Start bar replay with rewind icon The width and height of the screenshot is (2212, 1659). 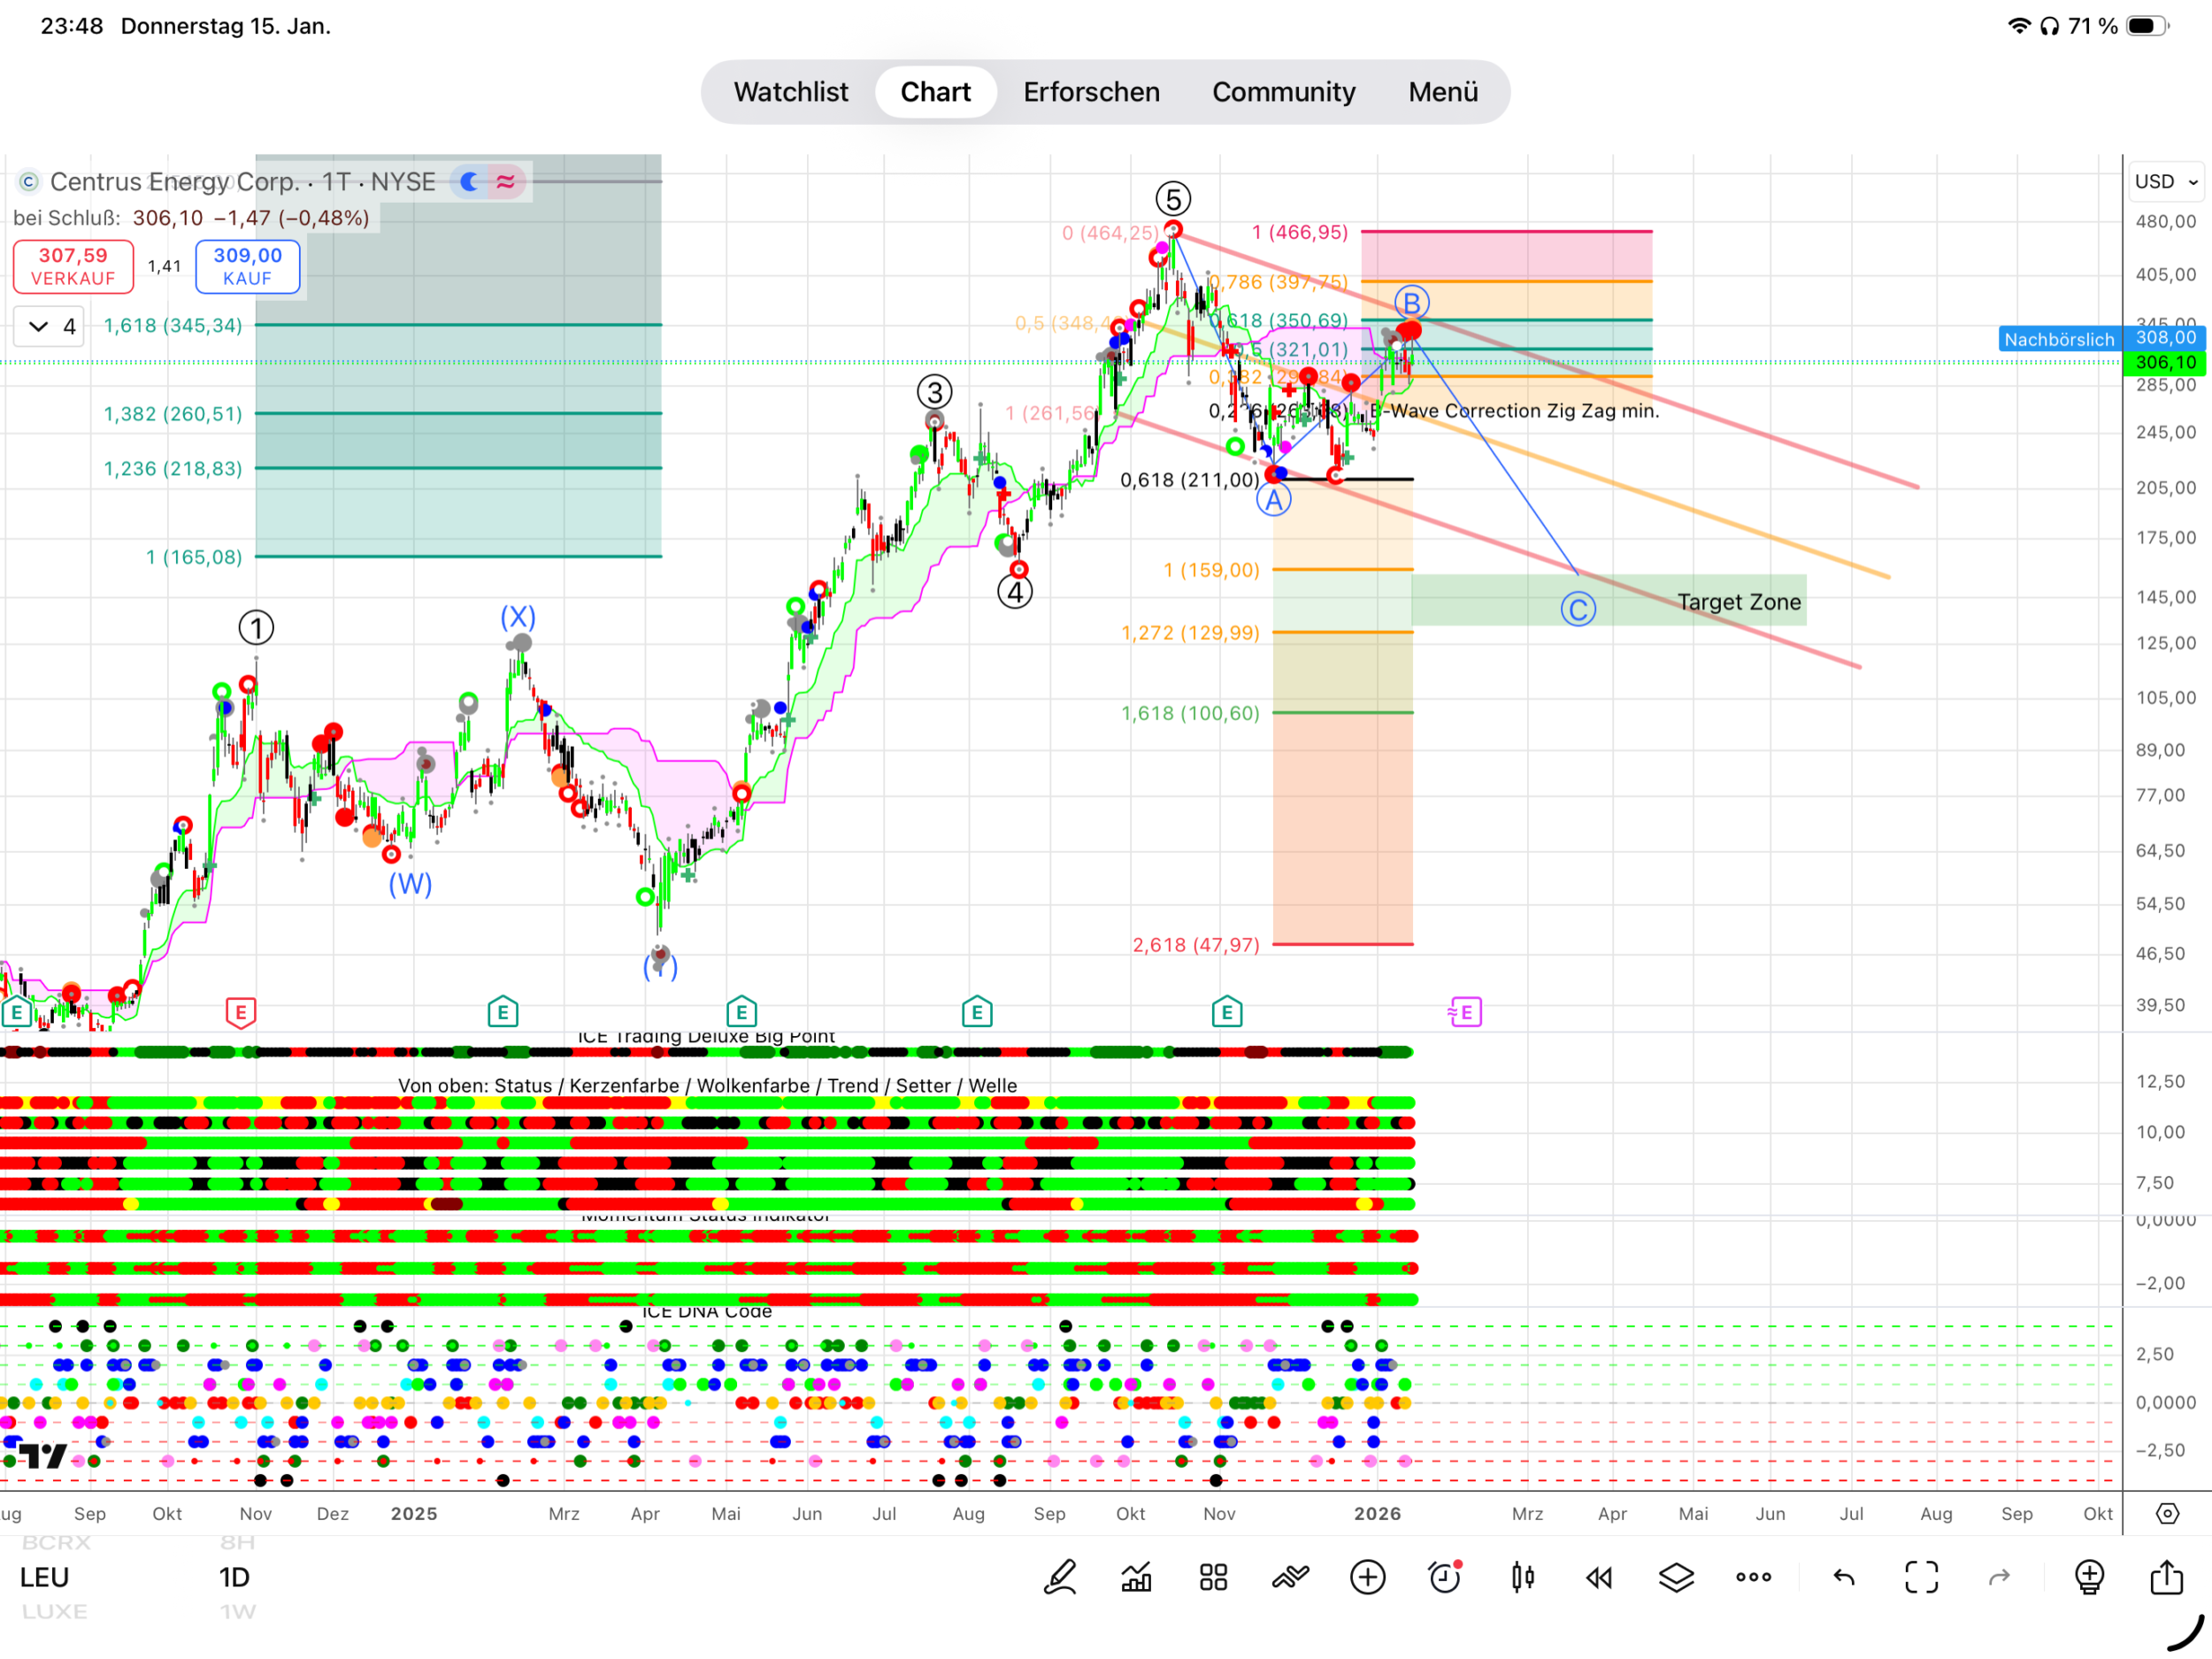point(1599,1578)
